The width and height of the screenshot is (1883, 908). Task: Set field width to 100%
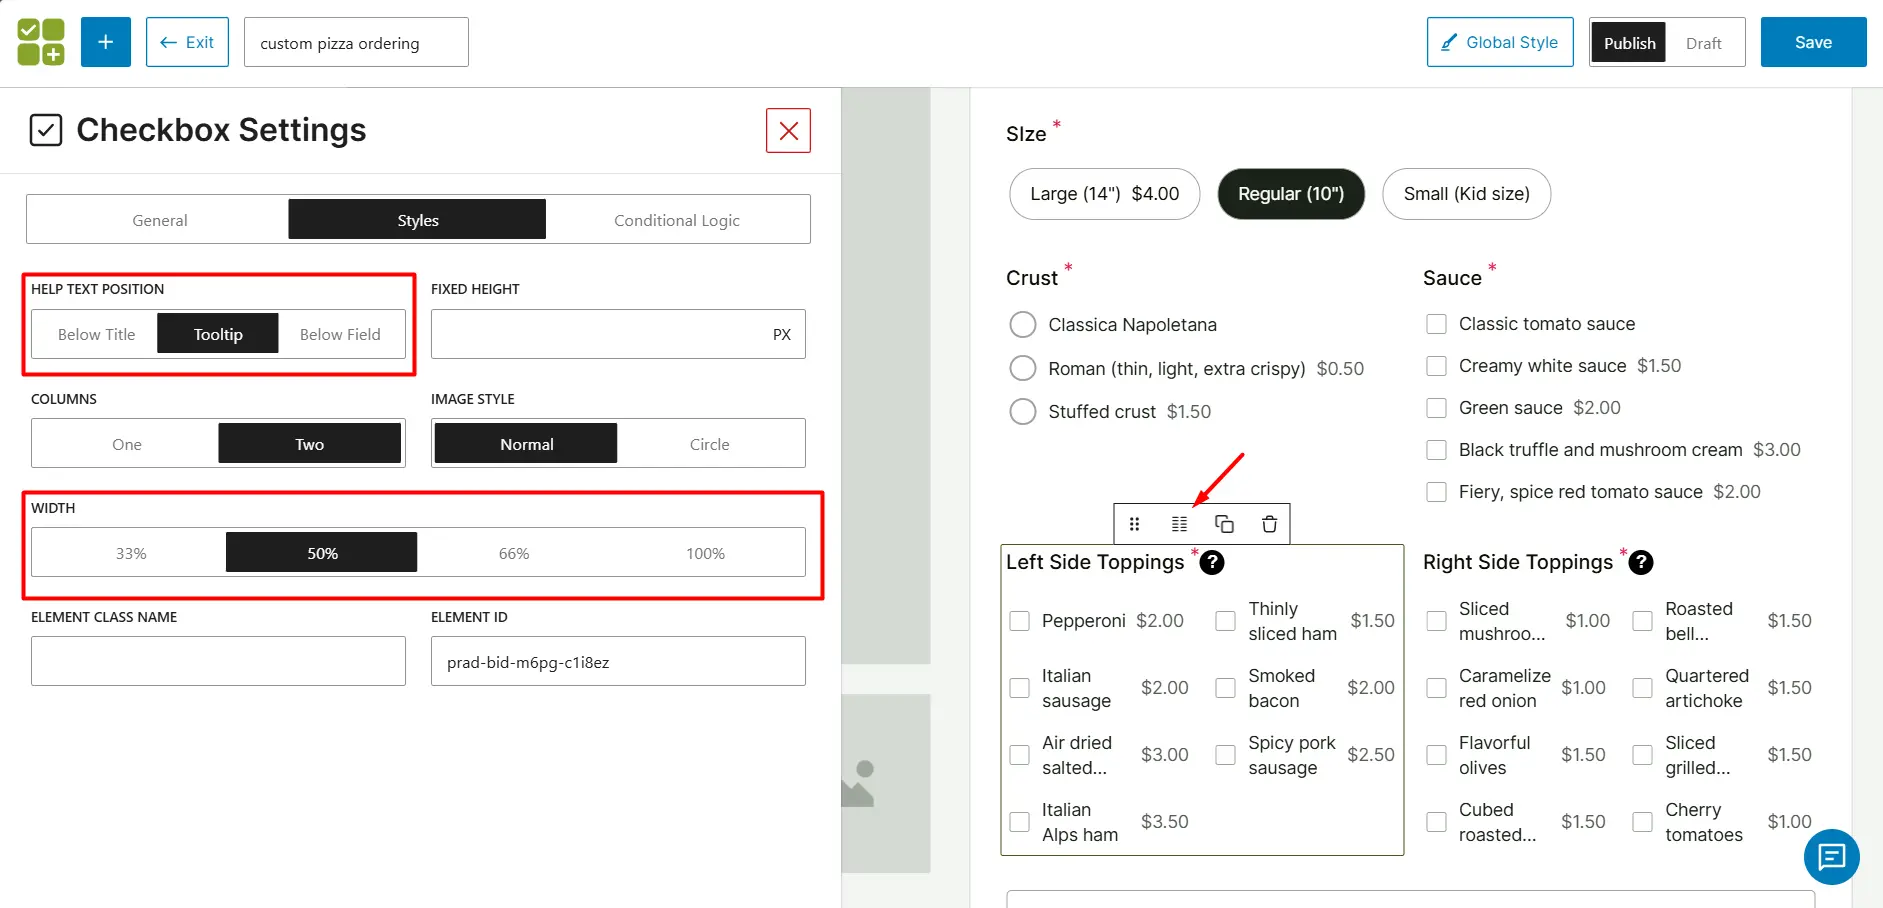pos(705,552)
